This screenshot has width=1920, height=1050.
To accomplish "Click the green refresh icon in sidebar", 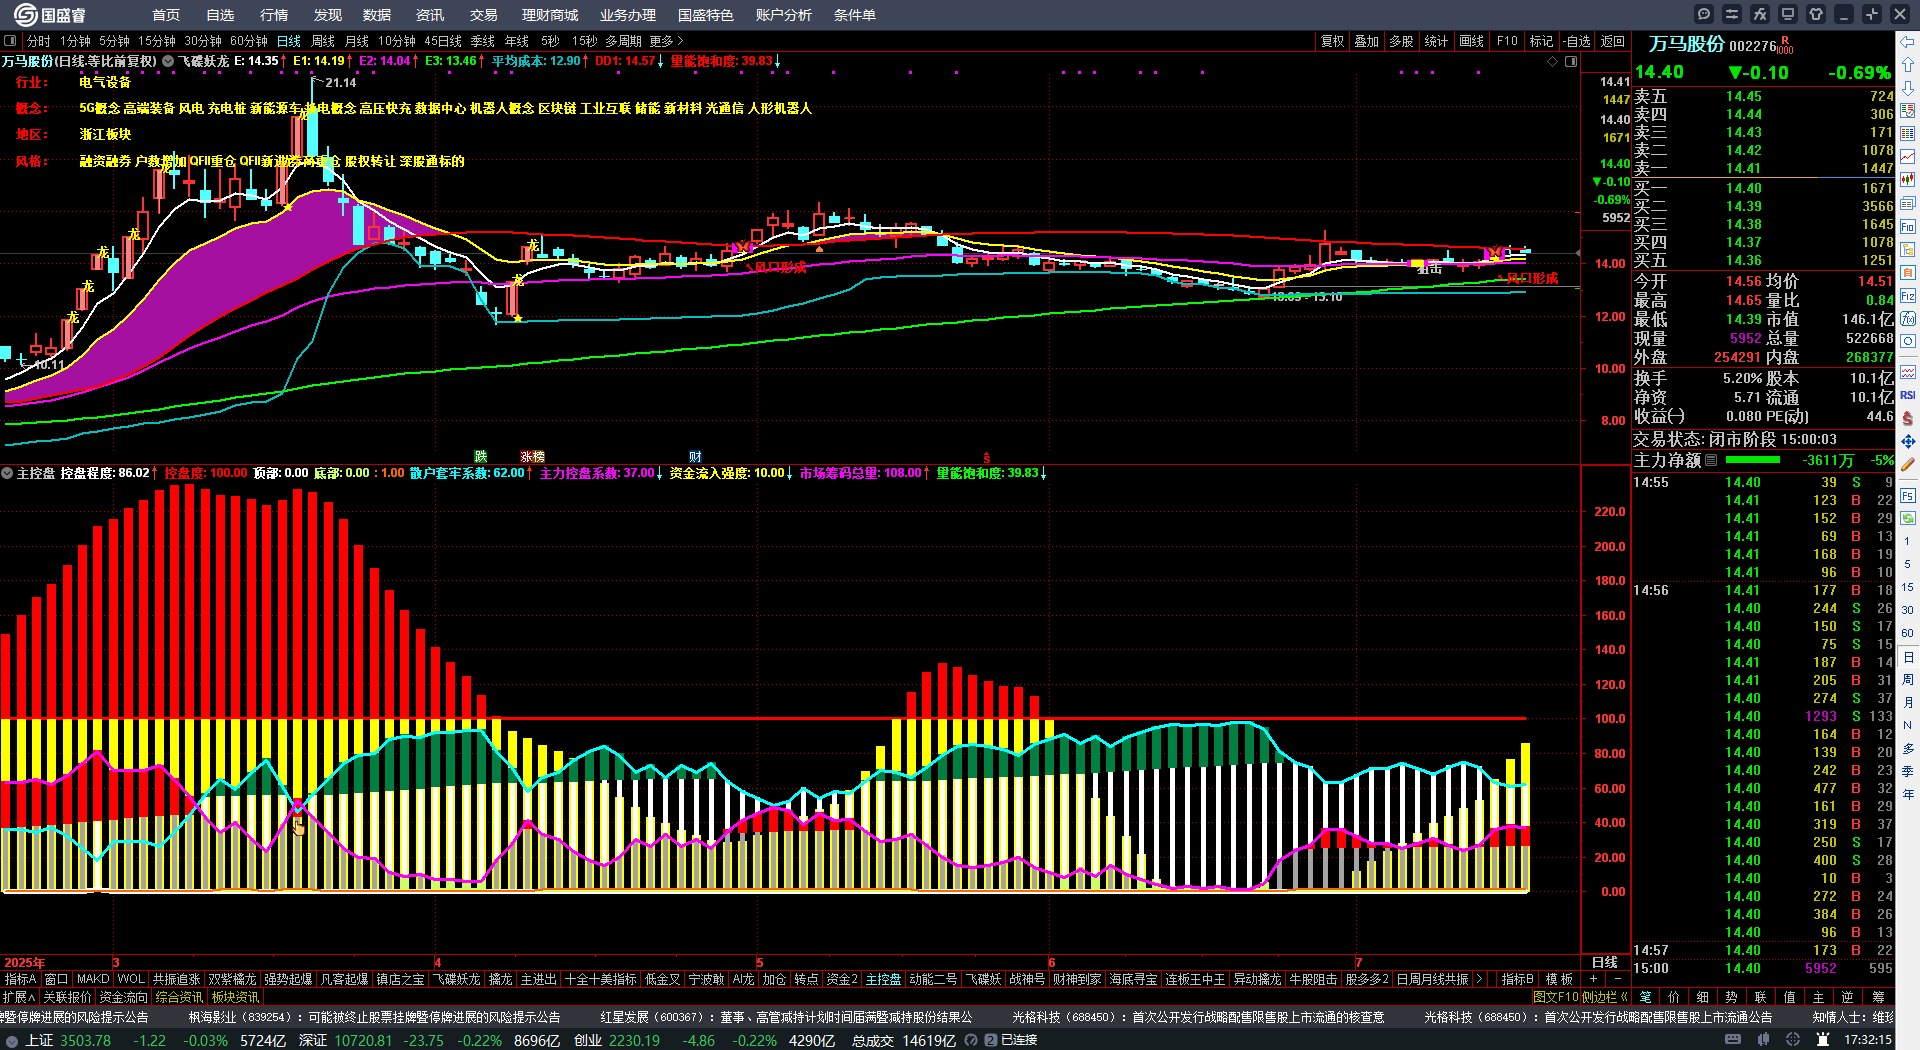I will 1908,518.
